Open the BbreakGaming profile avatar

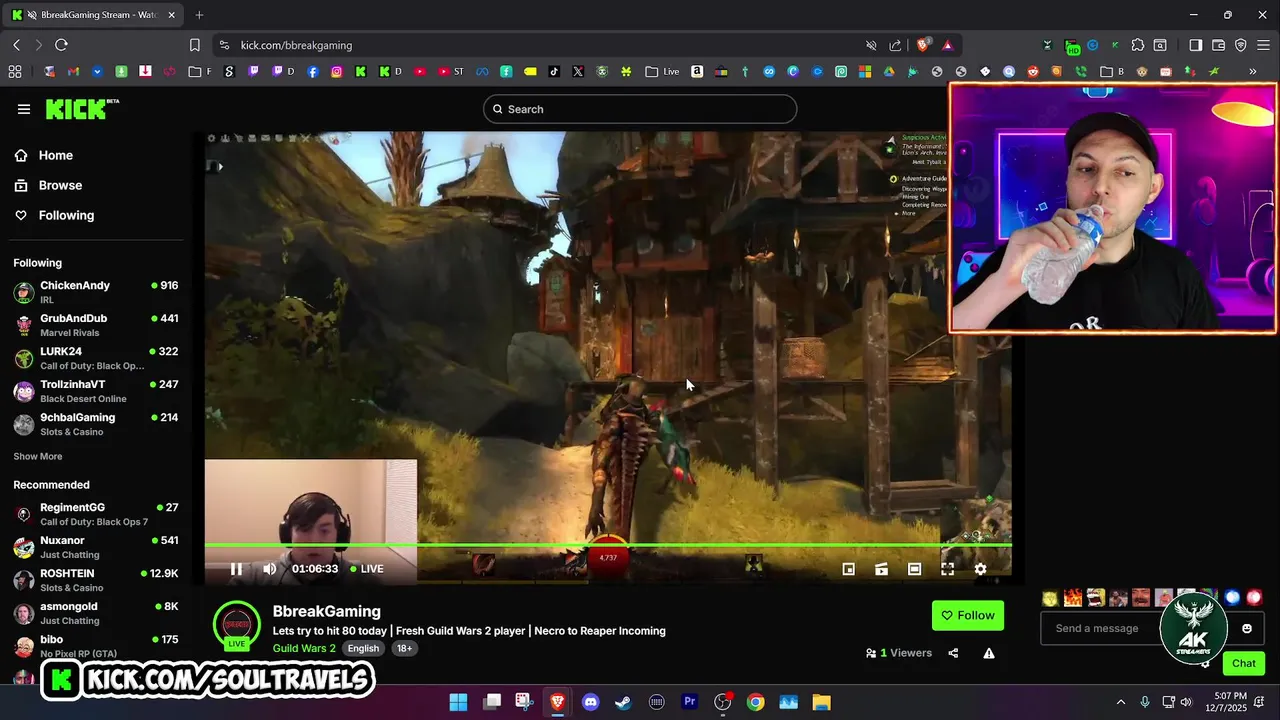(237, 625)
